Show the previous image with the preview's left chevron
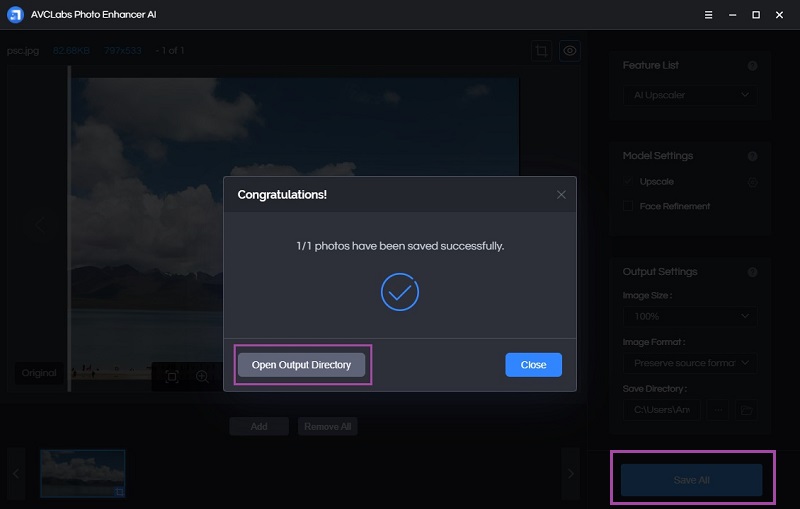 tap(40, 224)
